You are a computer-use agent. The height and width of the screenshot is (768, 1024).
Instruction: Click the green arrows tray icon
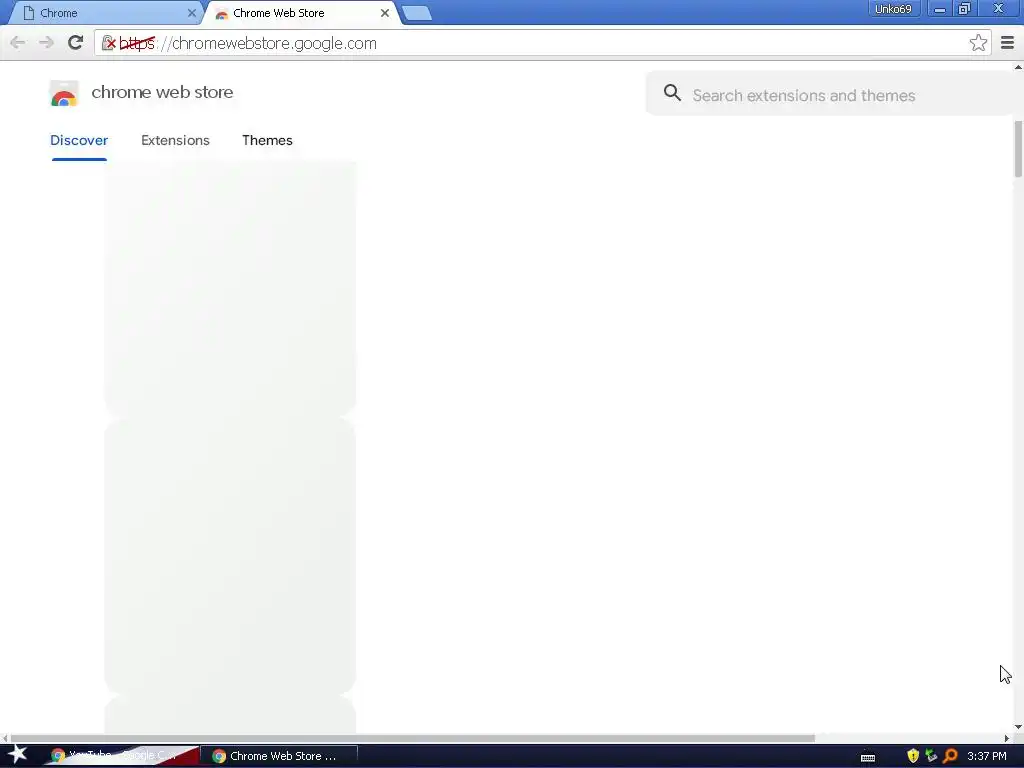click(x=931, y=756)
